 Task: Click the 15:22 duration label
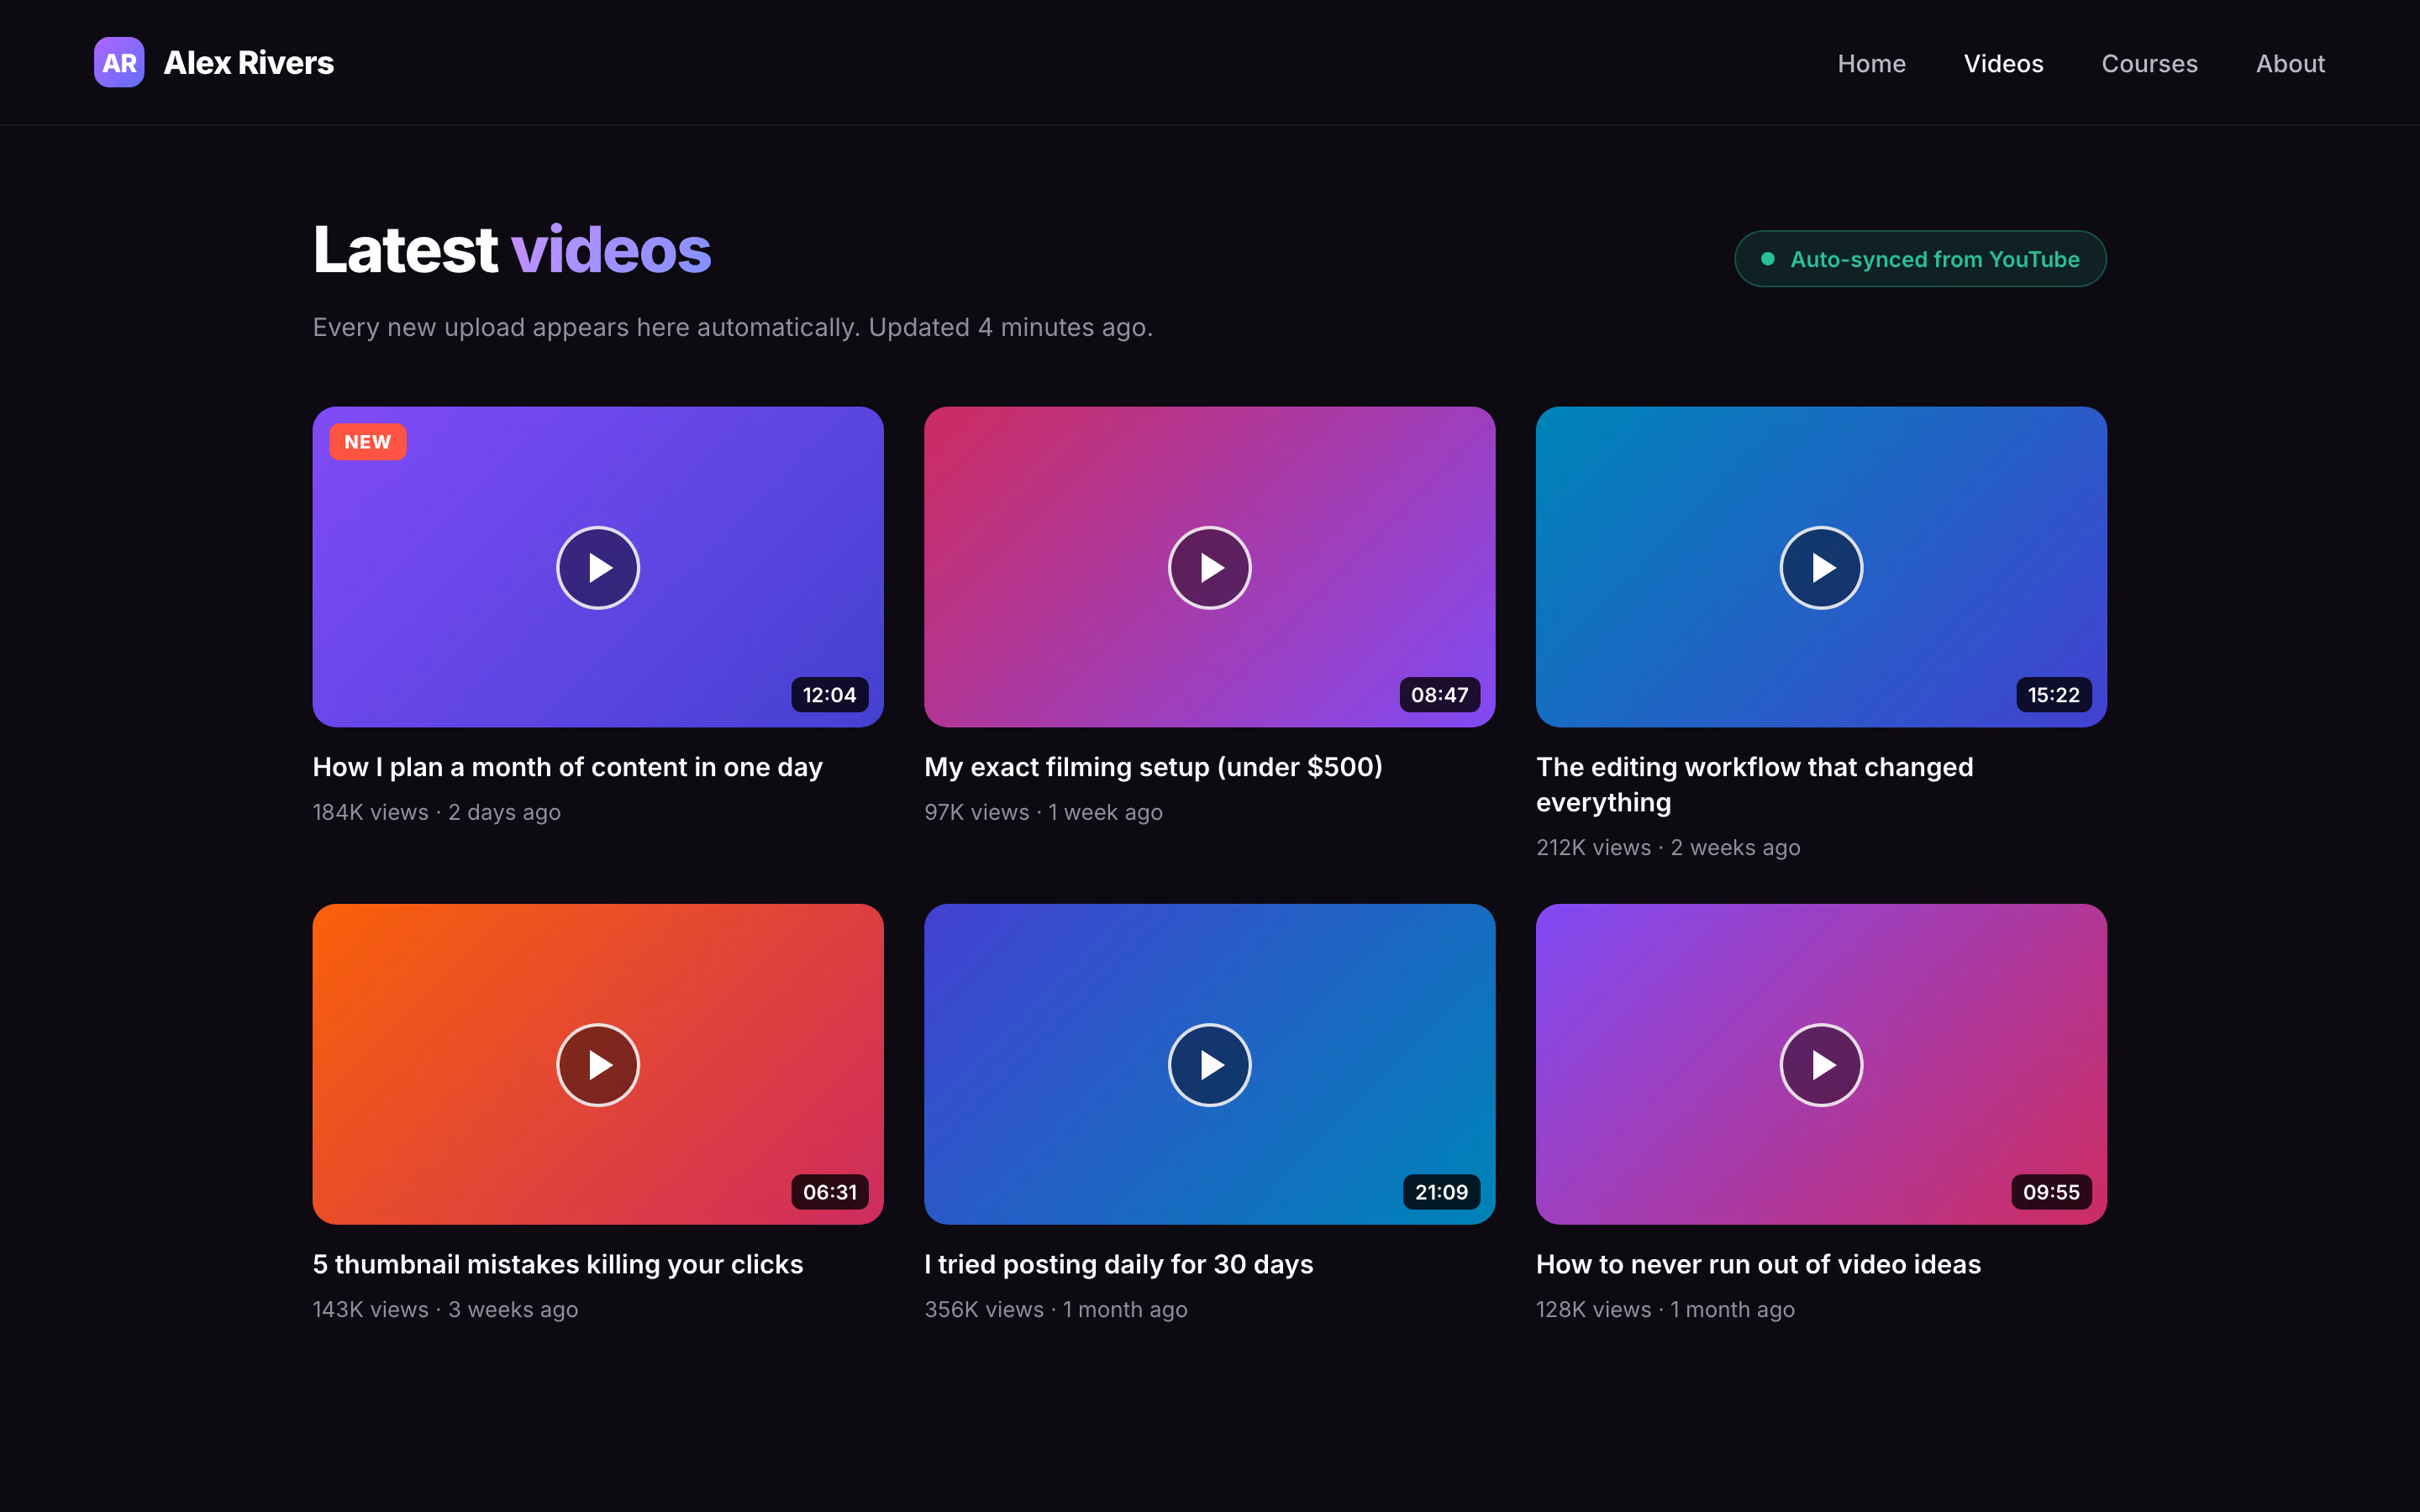(2053, 695)
